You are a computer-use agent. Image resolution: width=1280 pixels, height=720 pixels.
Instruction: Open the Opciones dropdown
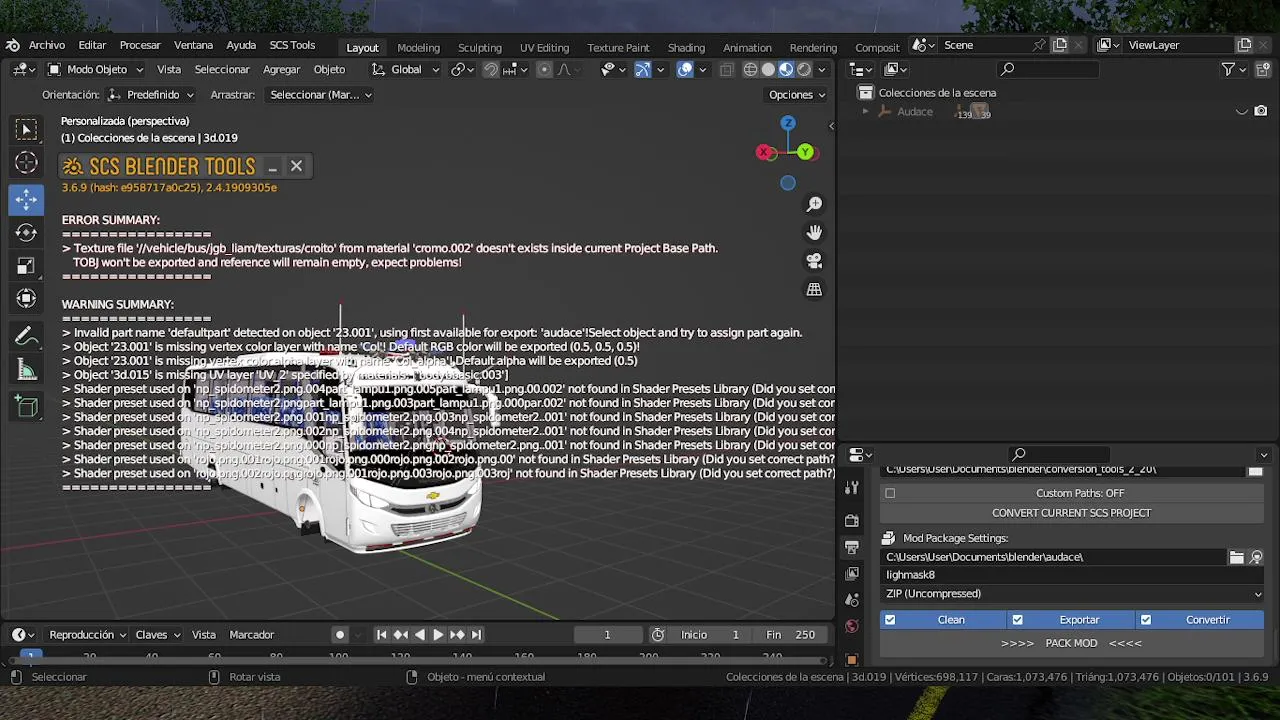(x=797, y=95)
